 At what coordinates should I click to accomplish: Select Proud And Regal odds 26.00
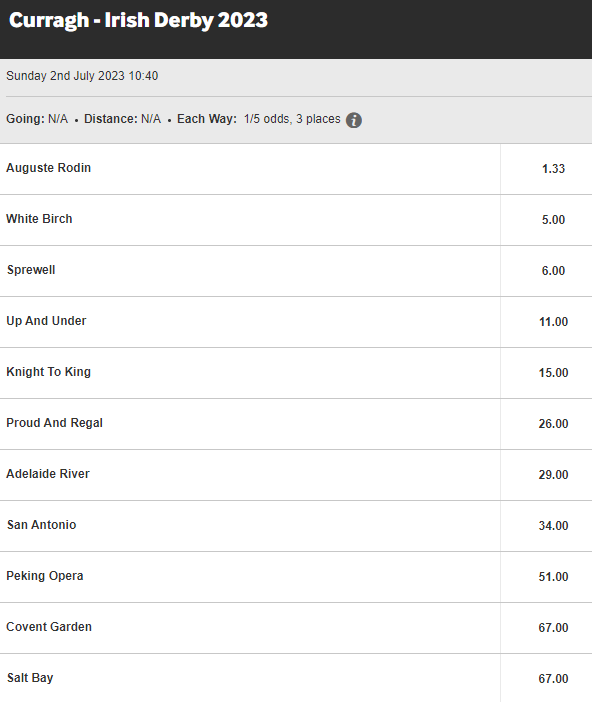546,424
